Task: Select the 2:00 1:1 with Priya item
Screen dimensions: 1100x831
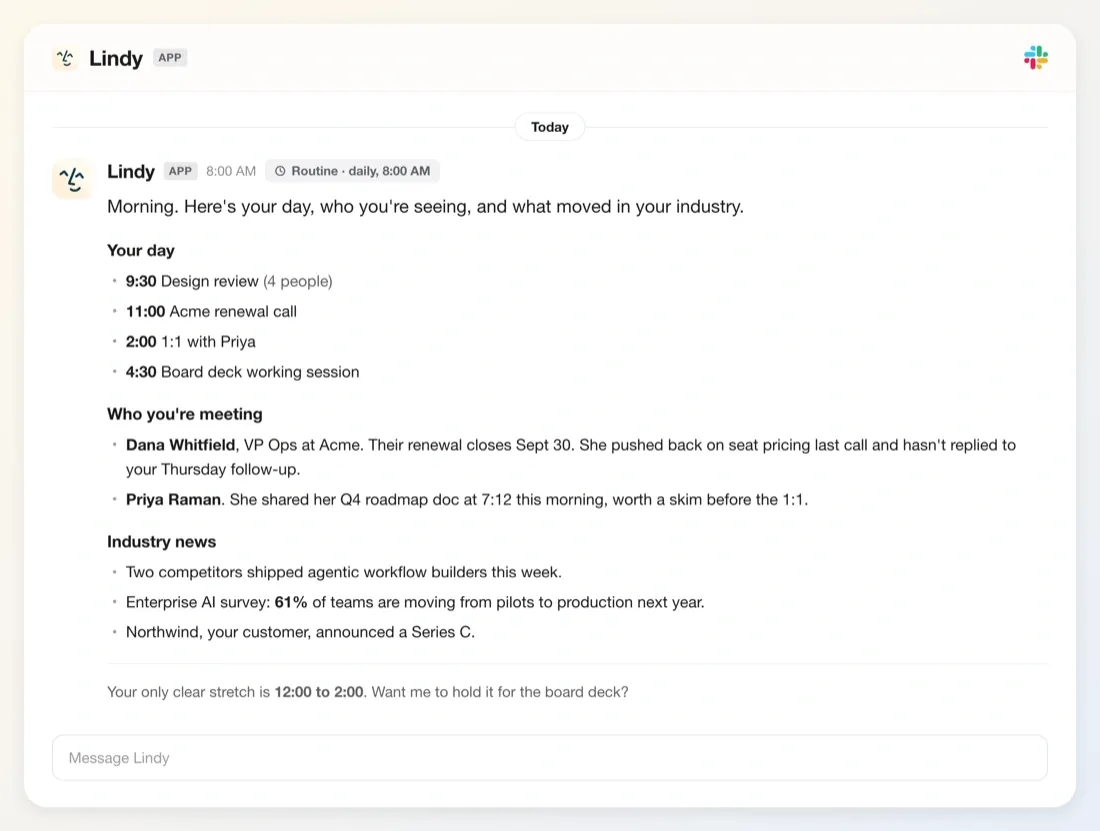Action: [x=191, y=342]
